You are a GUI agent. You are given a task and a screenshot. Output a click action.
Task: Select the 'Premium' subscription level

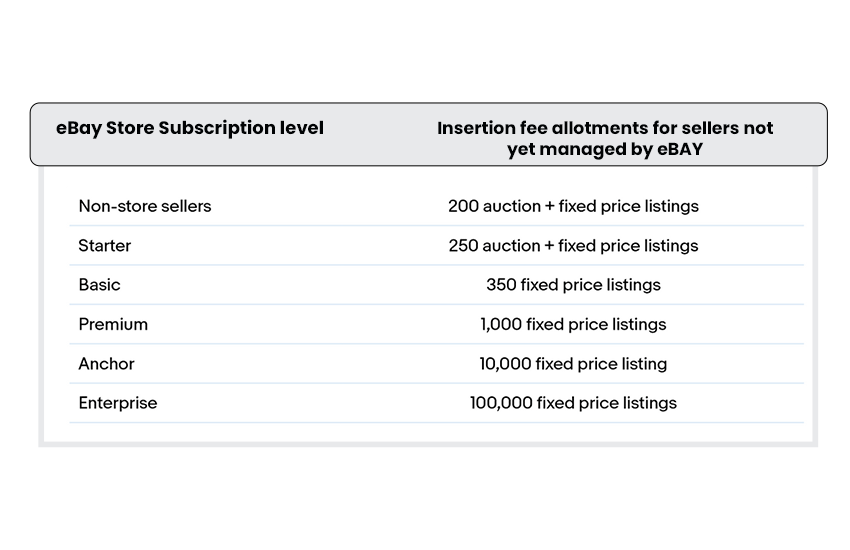(113, 324)
